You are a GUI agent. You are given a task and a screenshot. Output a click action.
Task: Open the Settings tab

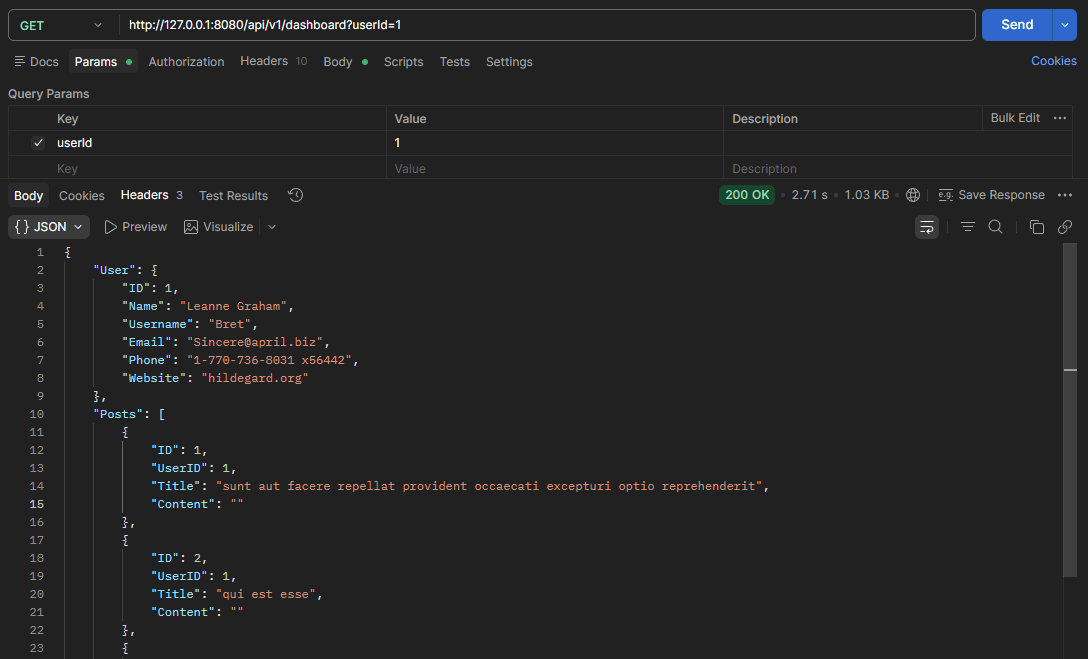(x=509, y=62)
